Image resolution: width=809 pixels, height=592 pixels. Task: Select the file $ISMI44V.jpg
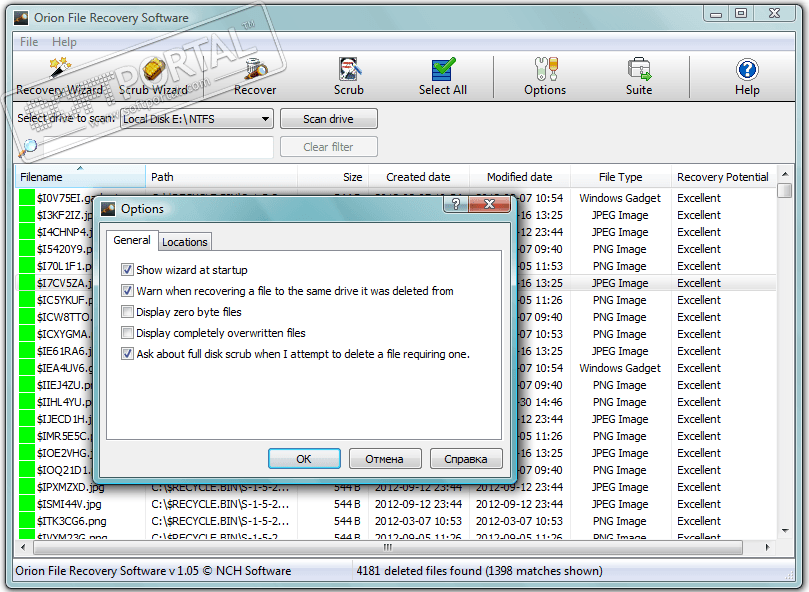coord(69,504)
